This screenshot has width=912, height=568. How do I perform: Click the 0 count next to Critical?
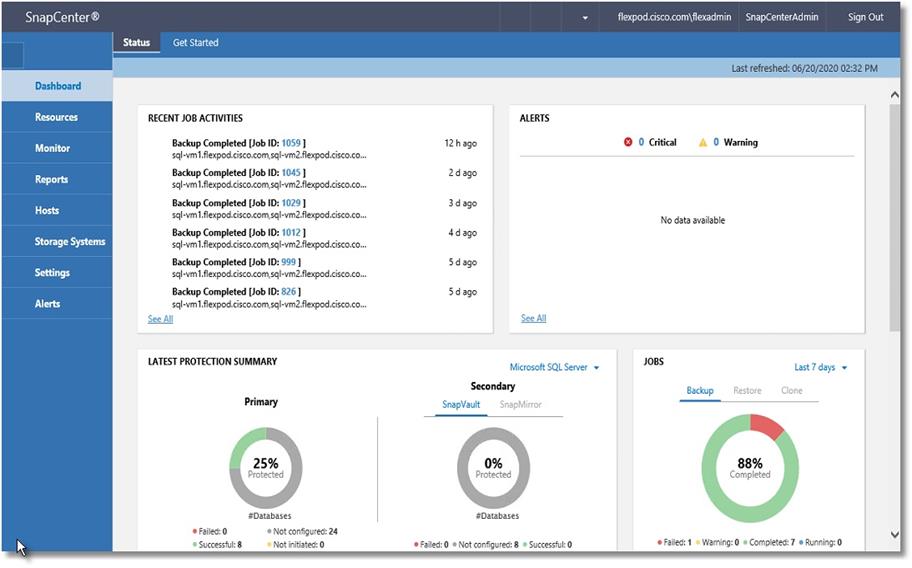[x=641, y=142]
